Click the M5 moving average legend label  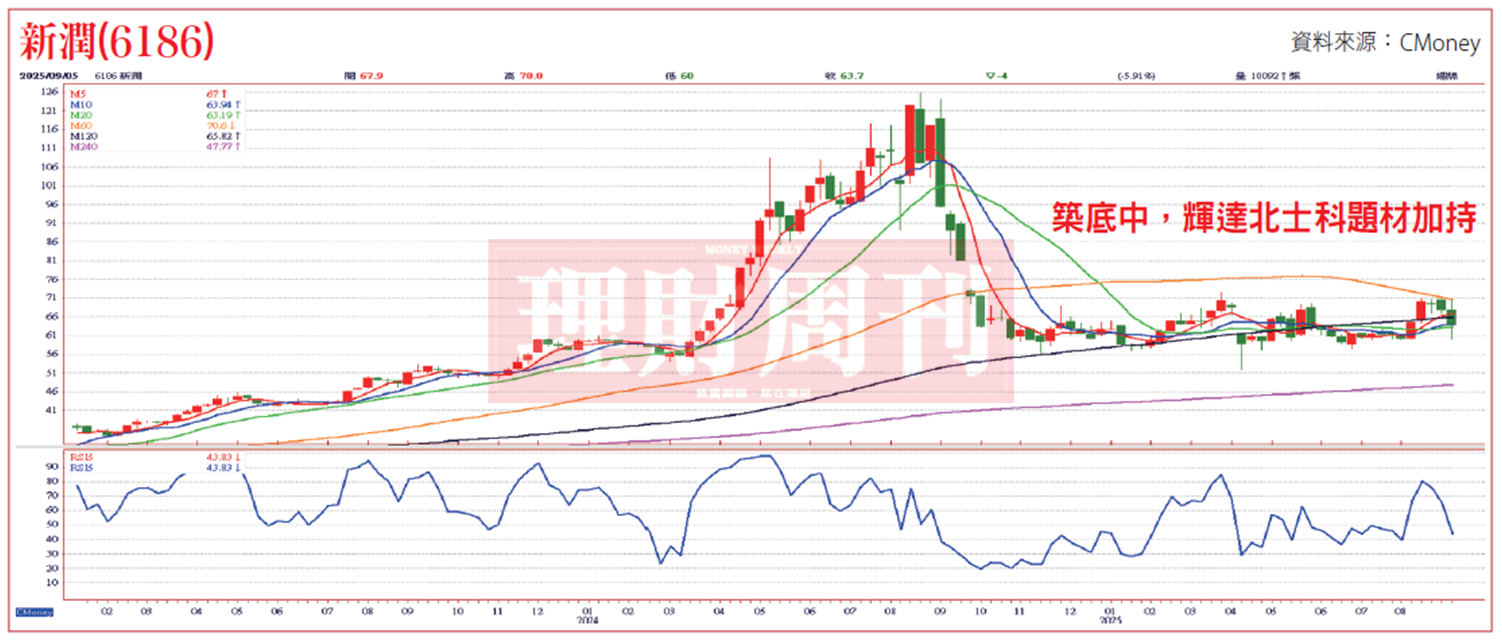click(78, 93)
